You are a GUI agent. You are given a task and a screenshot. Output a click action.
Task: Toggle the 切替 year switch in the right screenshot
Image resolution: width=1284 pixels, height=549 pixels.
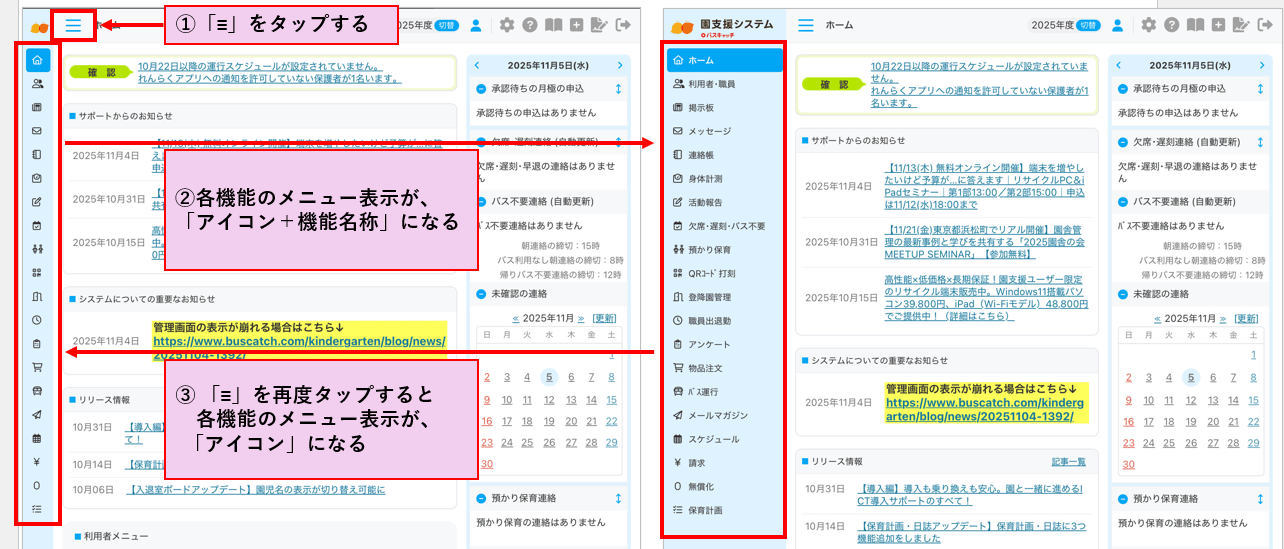click(1090, 25)
